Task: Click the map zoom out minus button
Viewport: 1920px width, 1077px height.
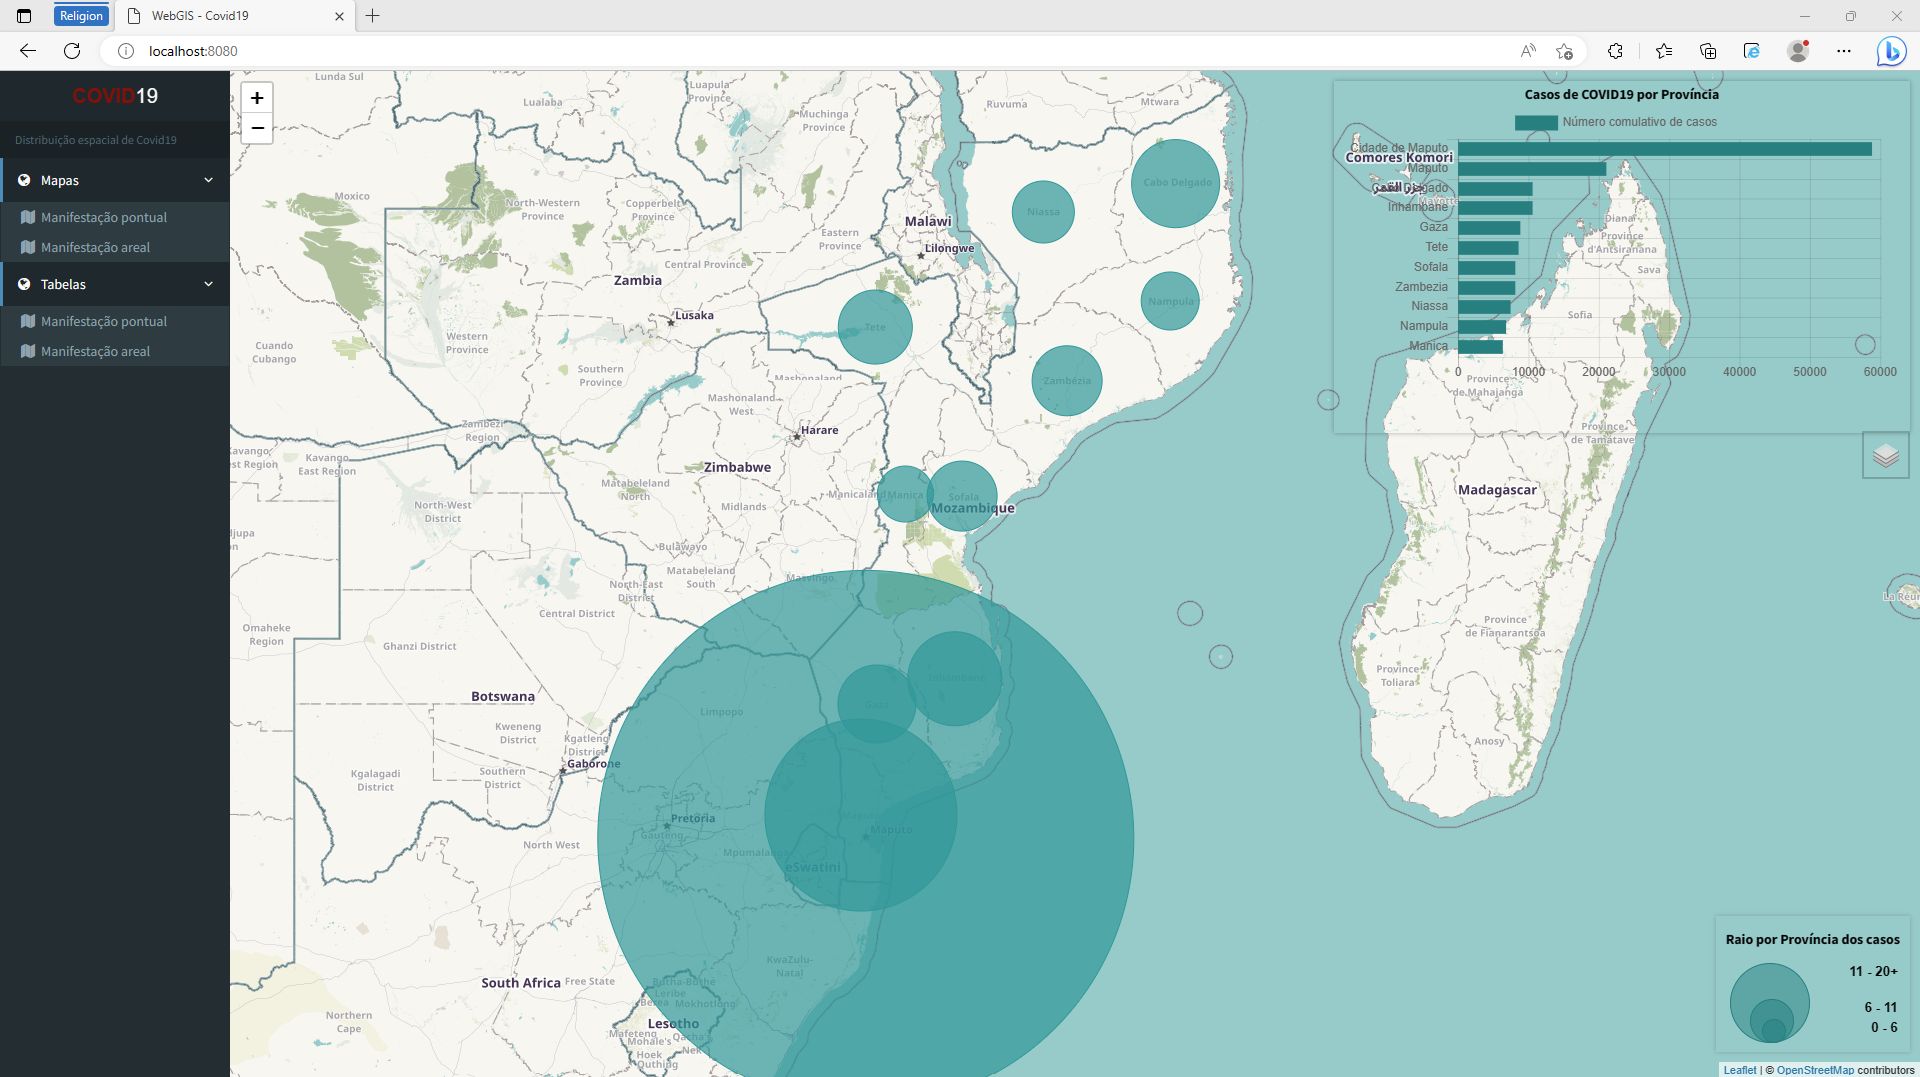Action: [x=257, y=129]
